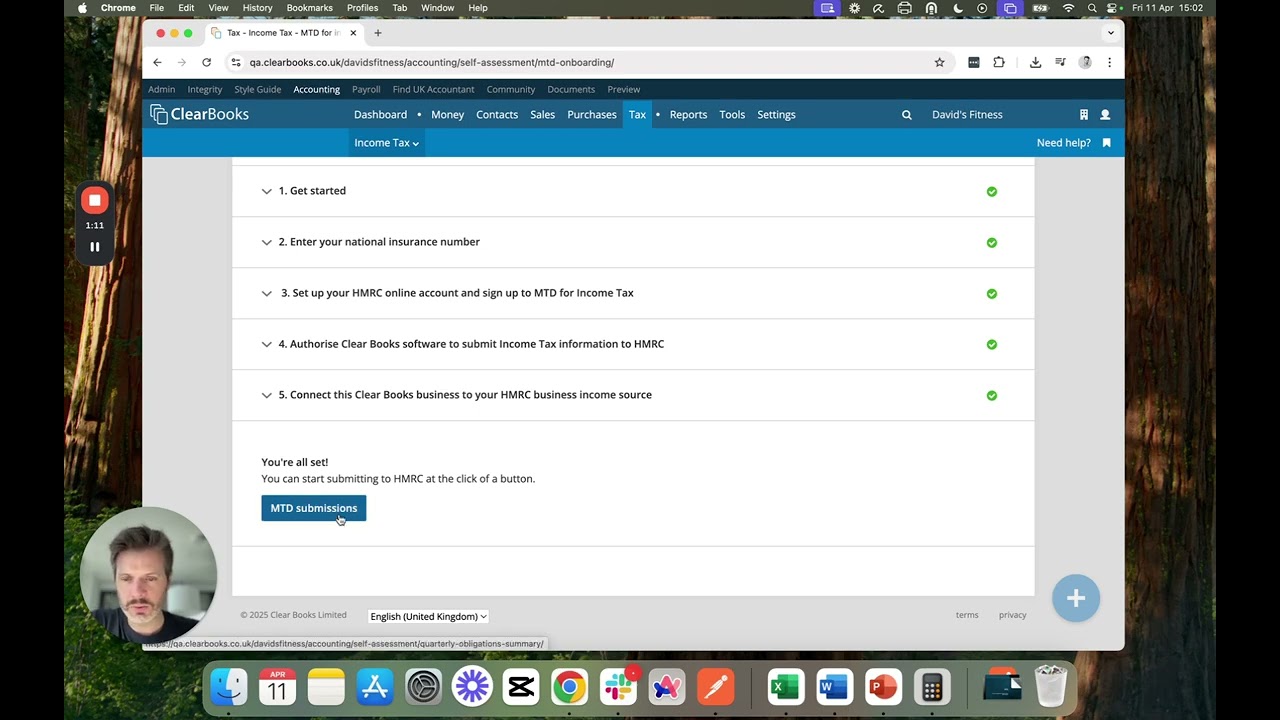Open the Sales menu
The height and width of the screenshot is (720, 1280).
pos(542,115)
